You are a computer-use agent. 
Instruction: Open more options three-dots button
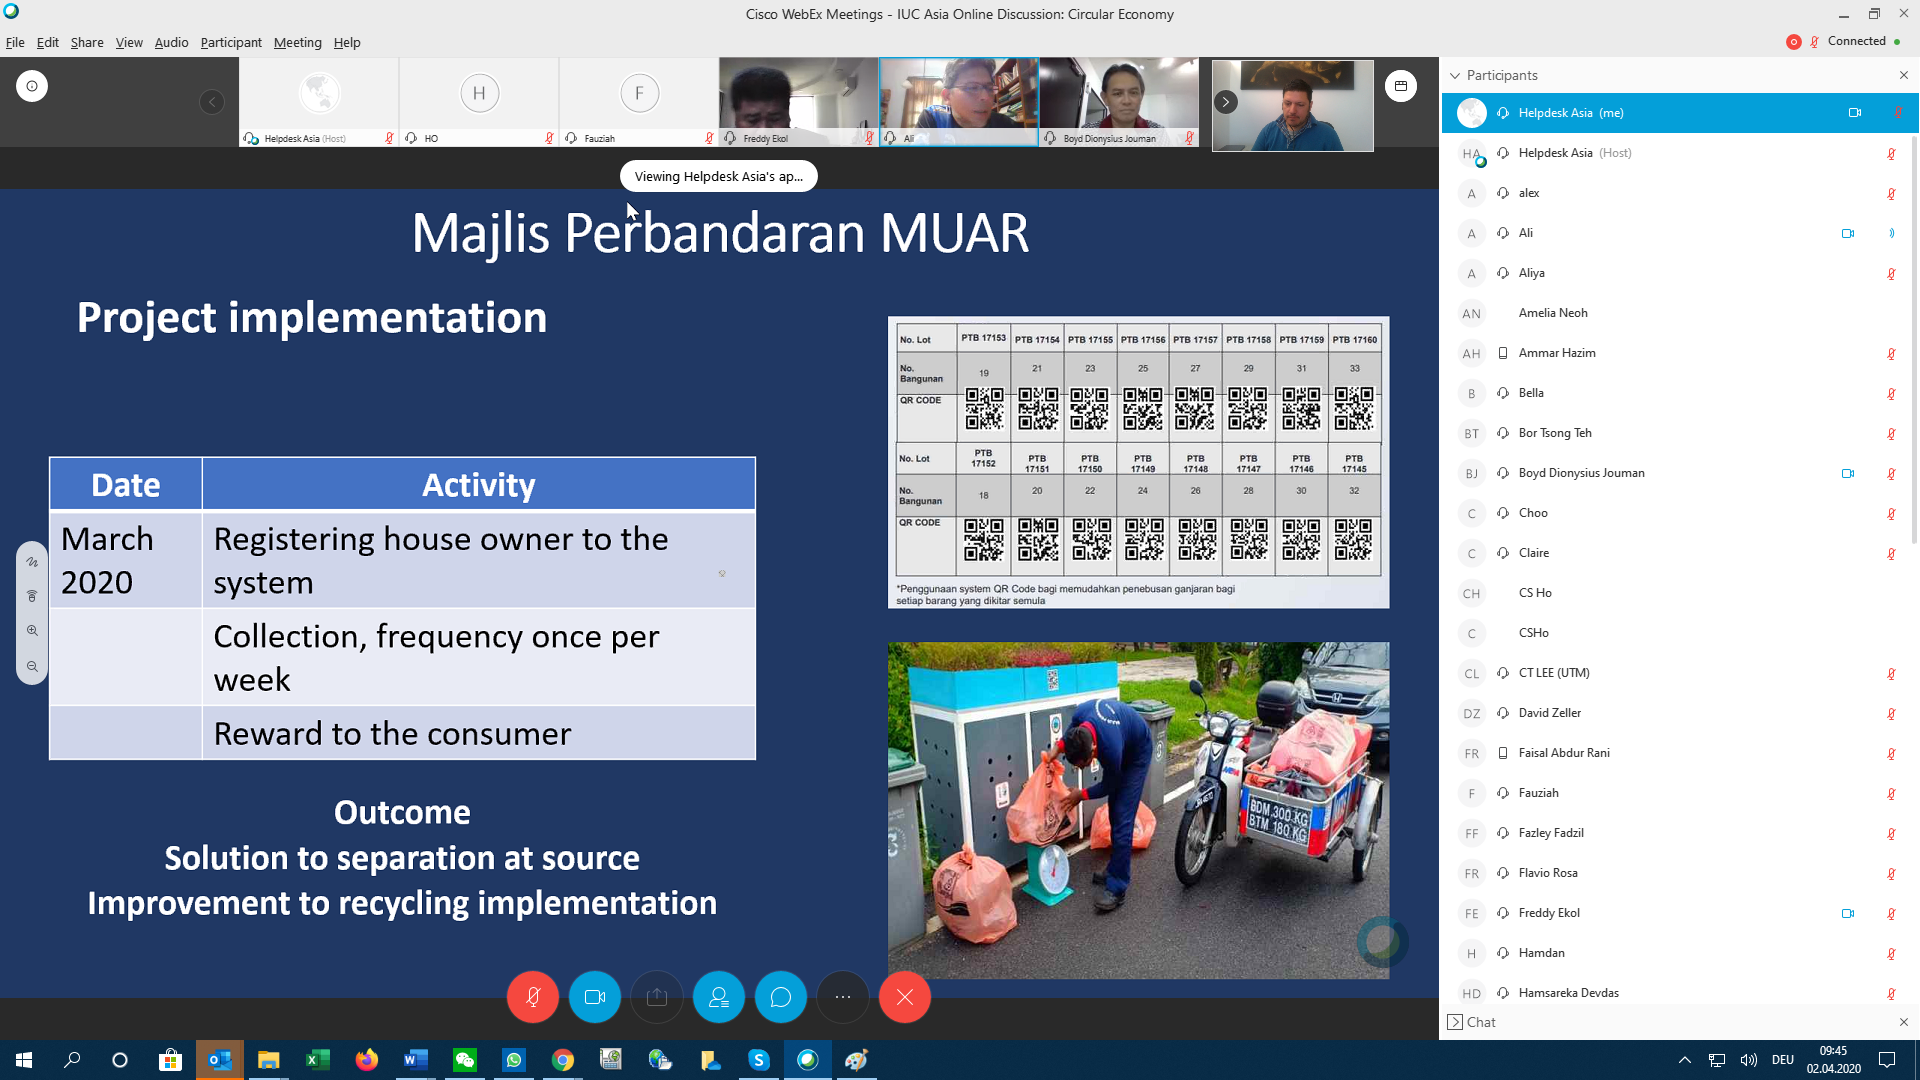coord(843,997)
